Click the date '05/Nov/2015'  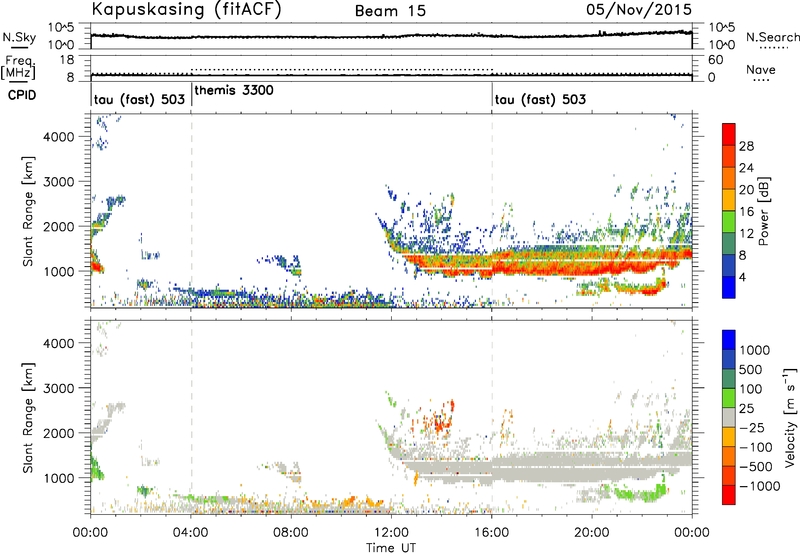(639, 9)
